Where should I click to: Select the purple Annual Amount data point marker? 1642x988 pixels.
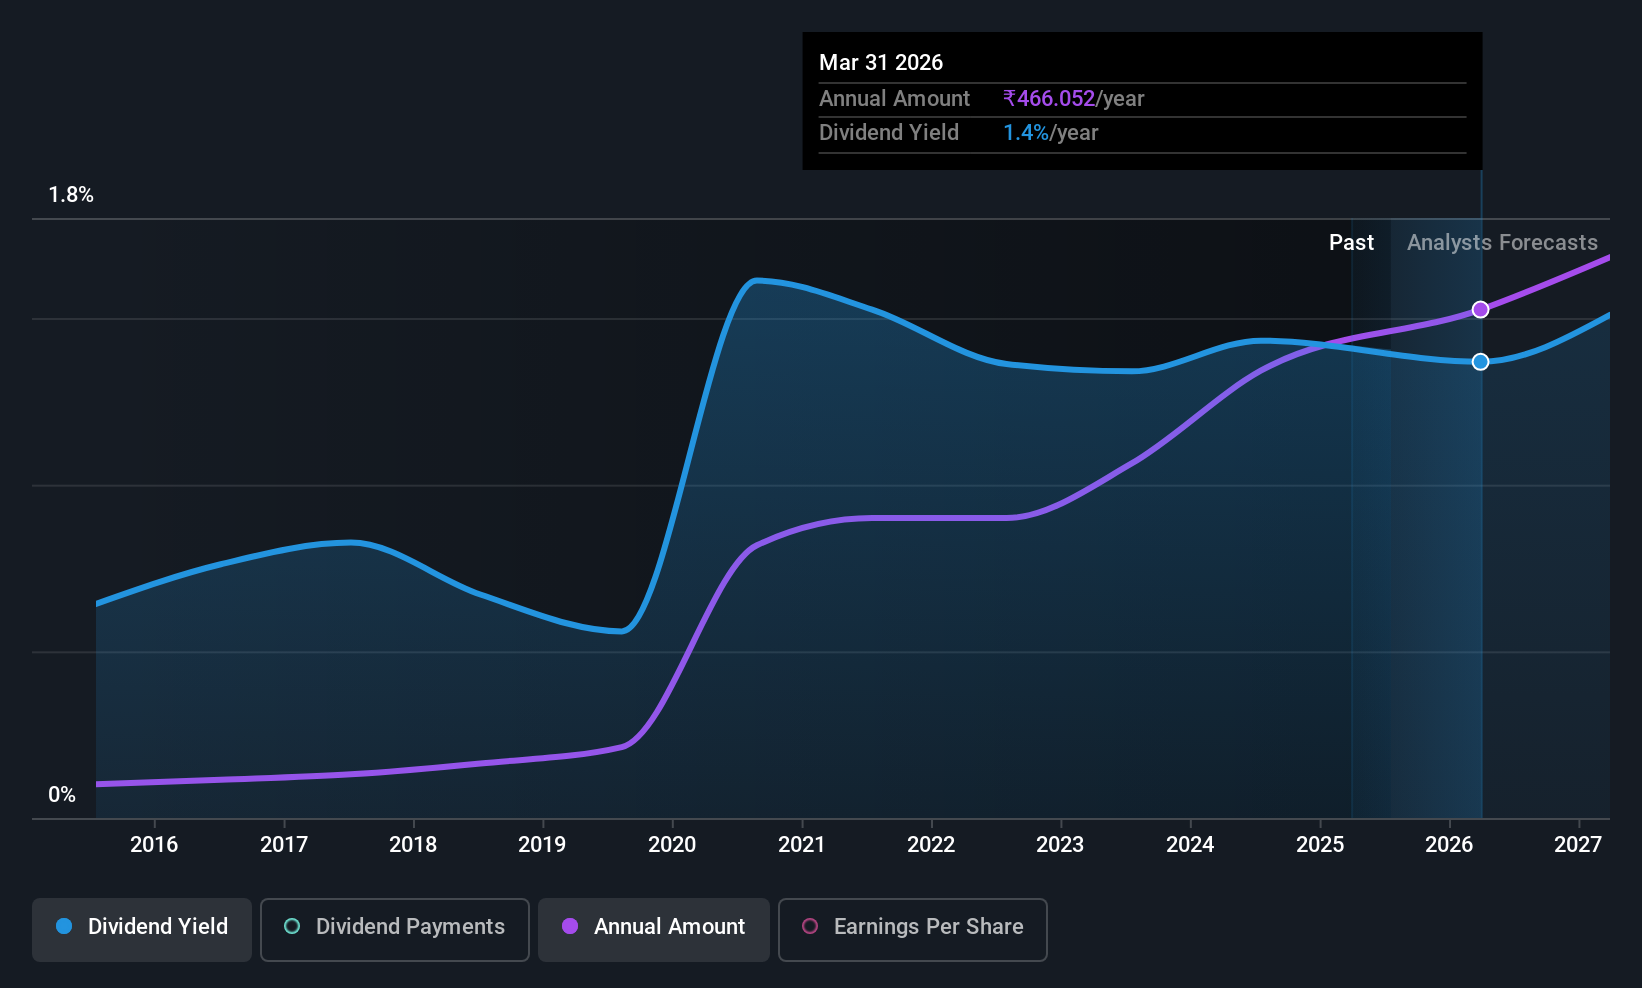tap(1481, 310)
